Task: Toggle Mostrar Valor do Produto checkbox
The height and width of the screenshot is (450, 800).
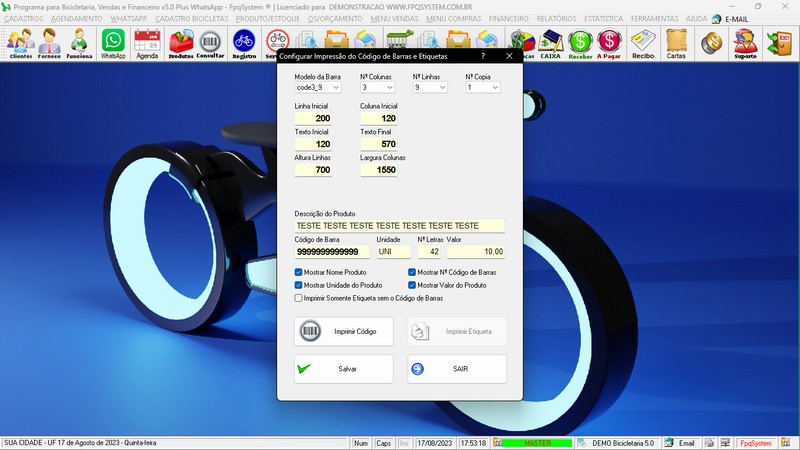Action: pyautogui.click(x=413, y=285)
